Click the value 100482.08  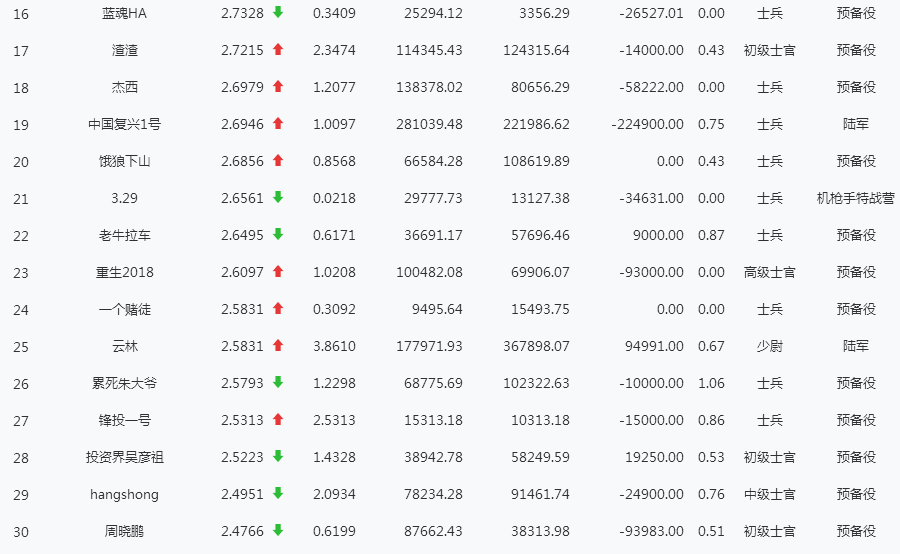[429, 272]
